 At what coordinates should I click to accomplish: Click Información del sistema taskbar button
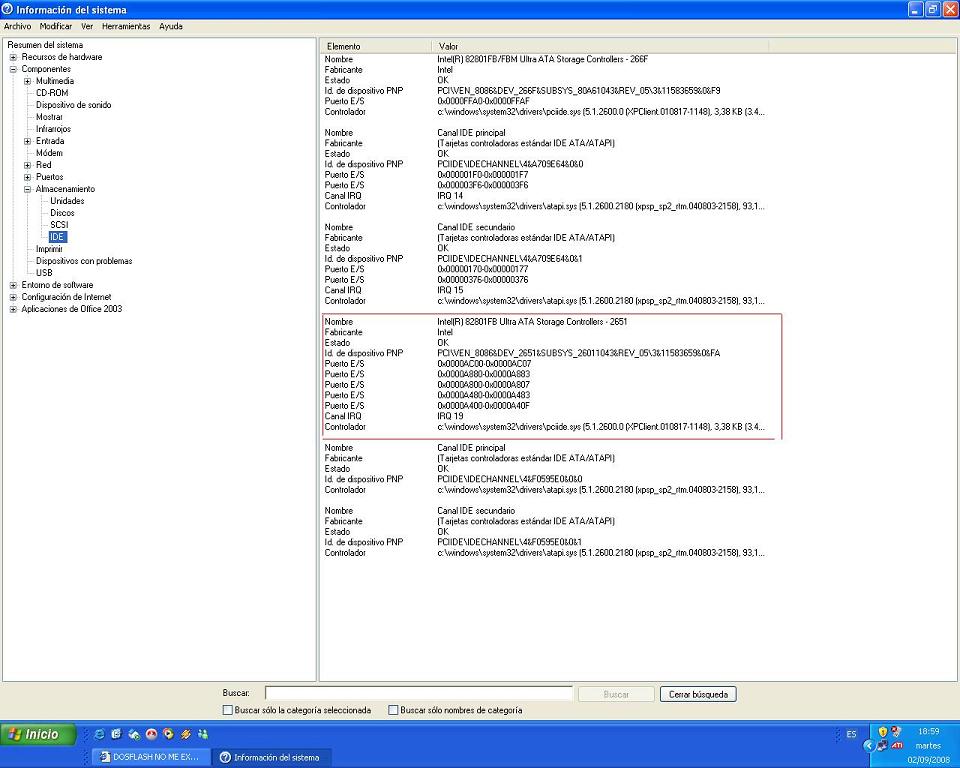click(x=272, y=757)
